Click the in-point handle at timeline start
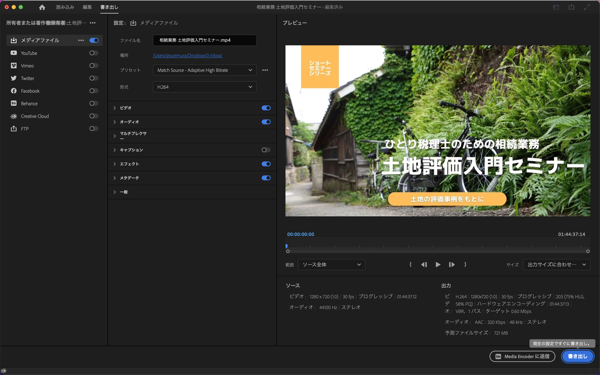 click(288, 251)
